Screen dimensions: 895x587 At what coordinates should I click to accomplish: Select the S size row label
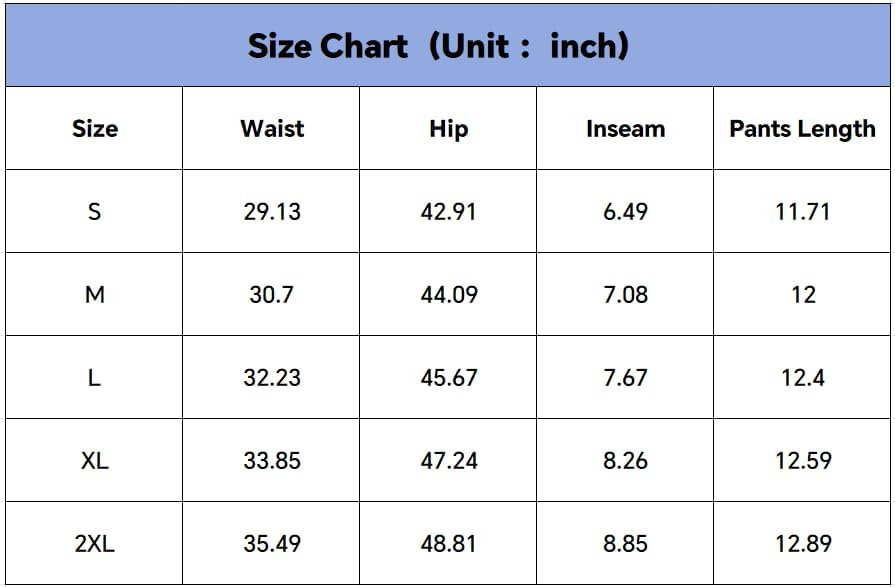point(95,212)
